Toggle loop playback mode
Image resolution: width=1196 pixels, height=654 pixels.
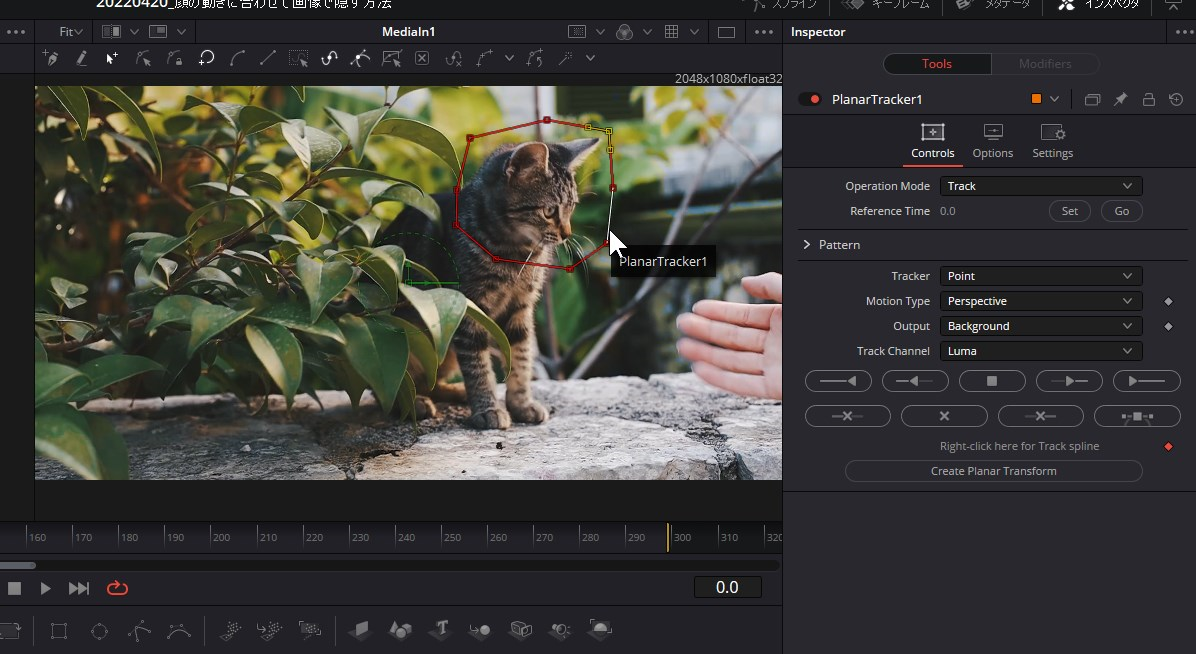[117, 588]
